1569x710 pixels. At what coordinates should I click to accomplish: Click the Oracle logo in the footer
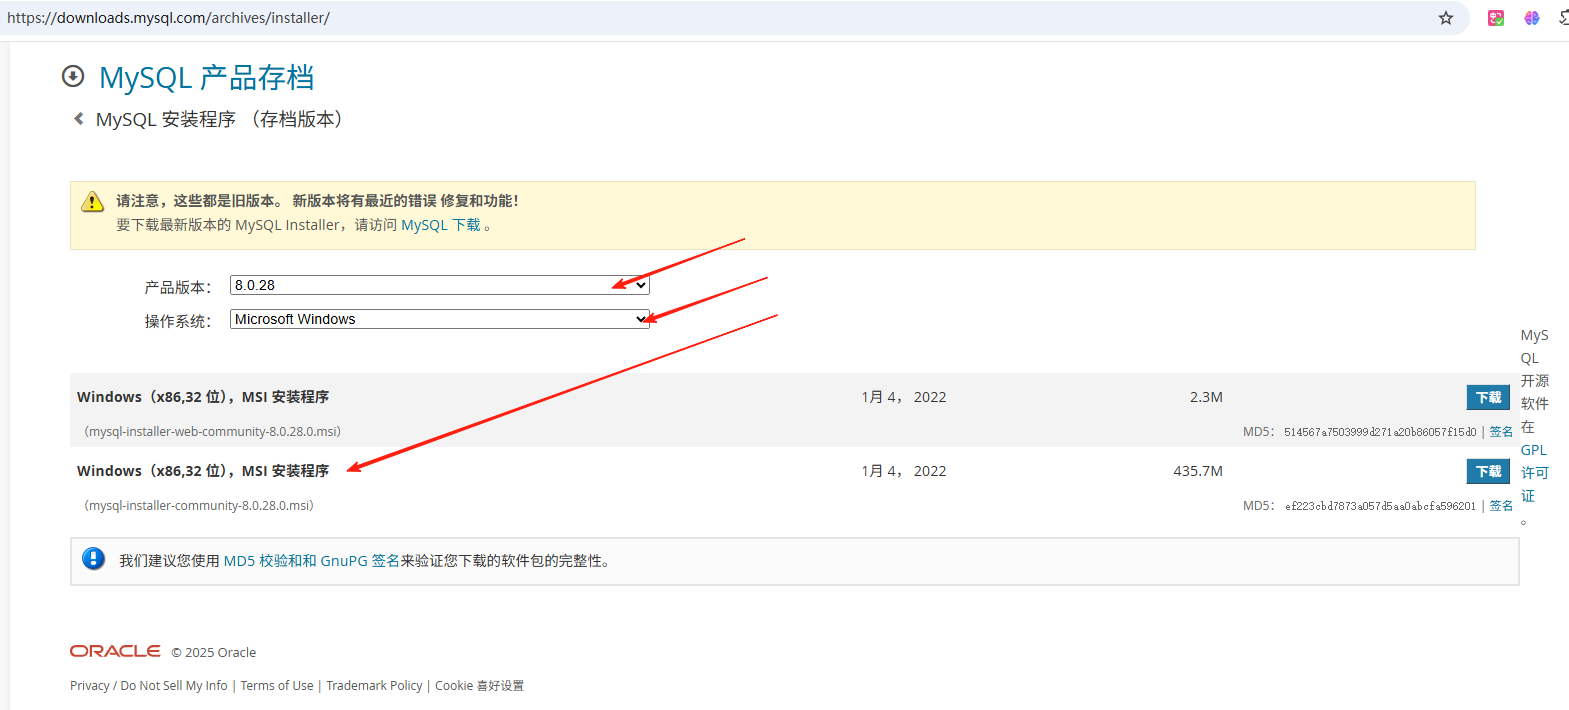(x=115, y=651)
